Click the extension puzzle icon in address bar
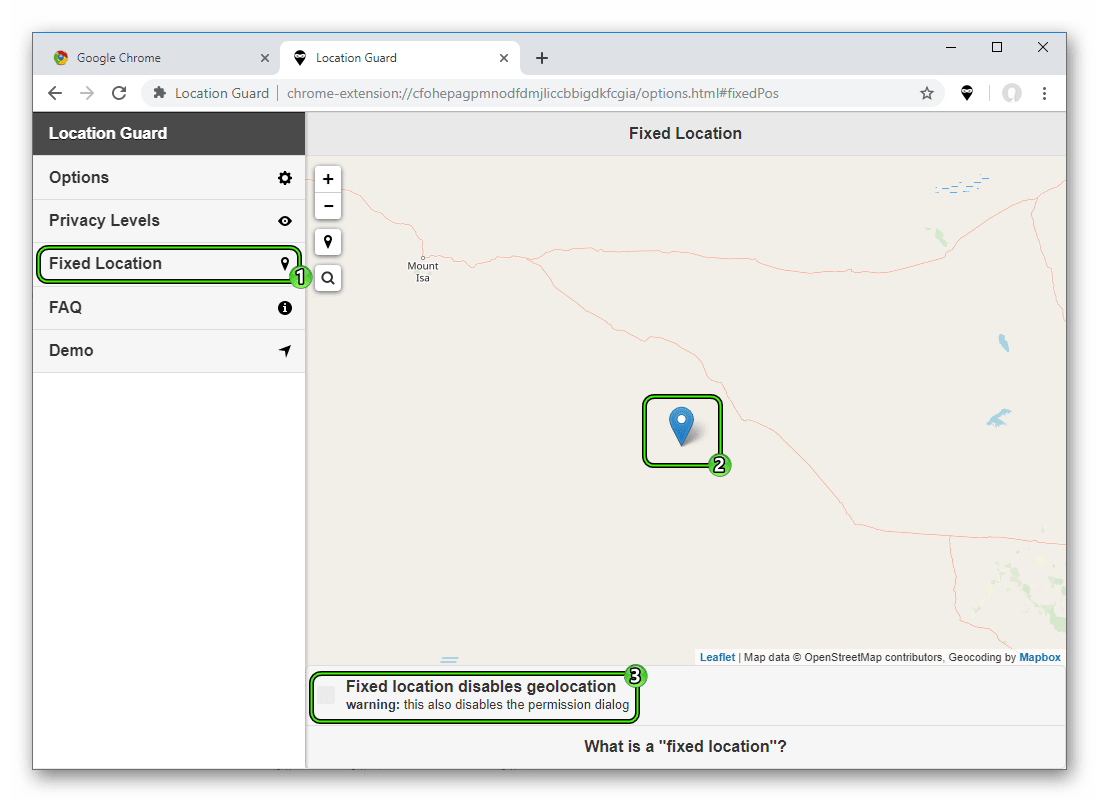Viewport: 1099px width, 802px height. (160, 93)
